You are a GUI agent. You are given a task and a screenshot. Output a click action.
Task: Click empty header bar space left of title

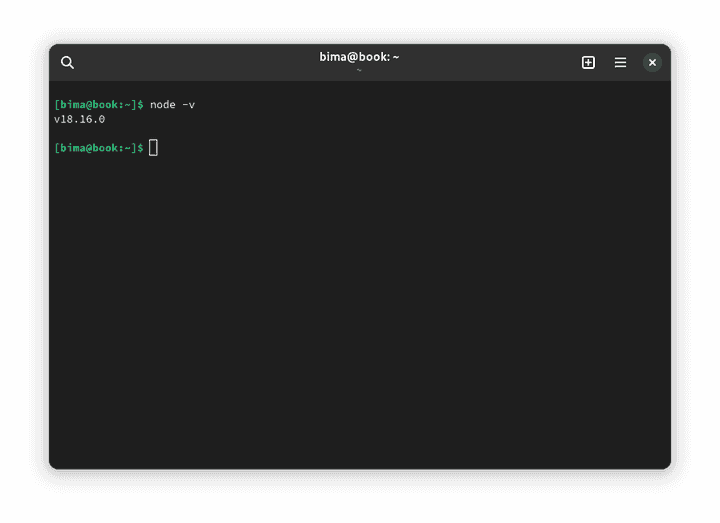200,62
